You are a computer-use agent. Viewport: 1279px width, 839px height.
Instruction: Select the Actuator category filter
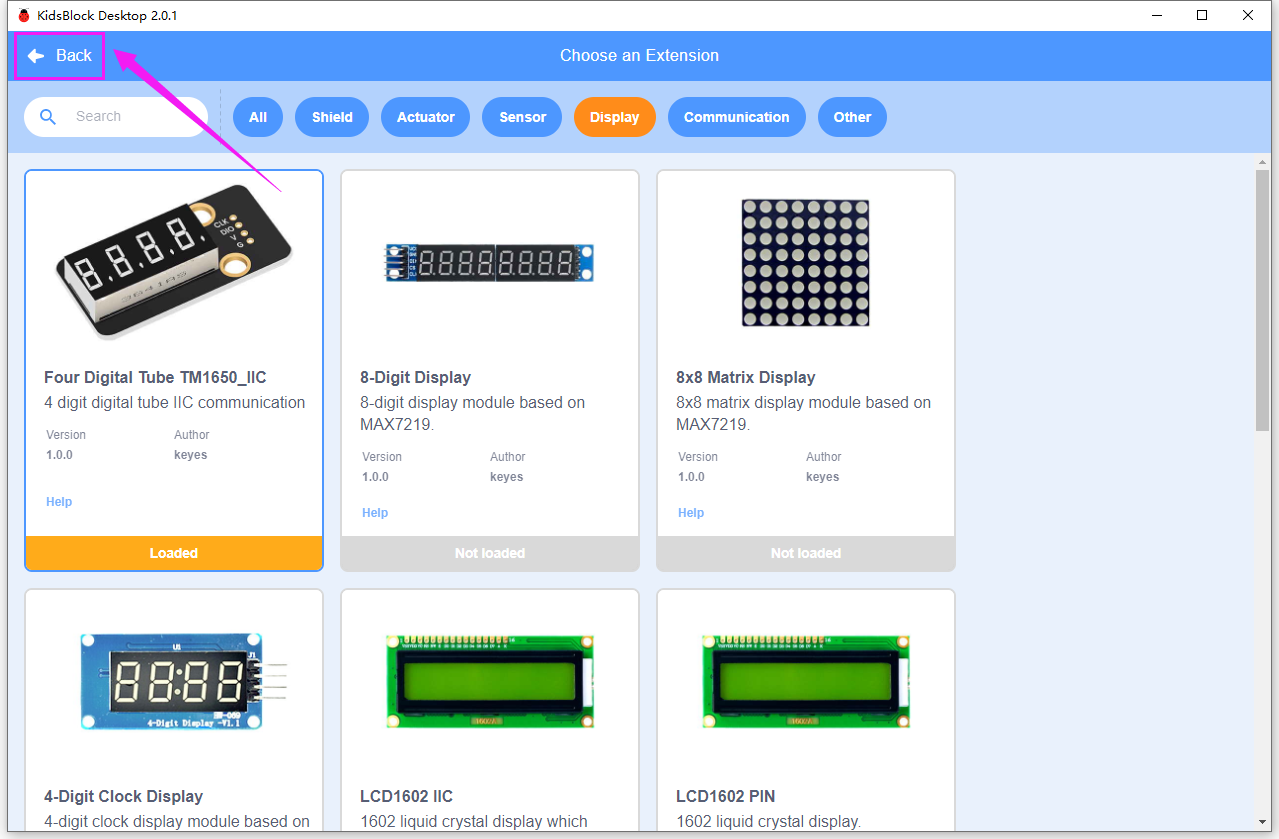tap(426, 117)
